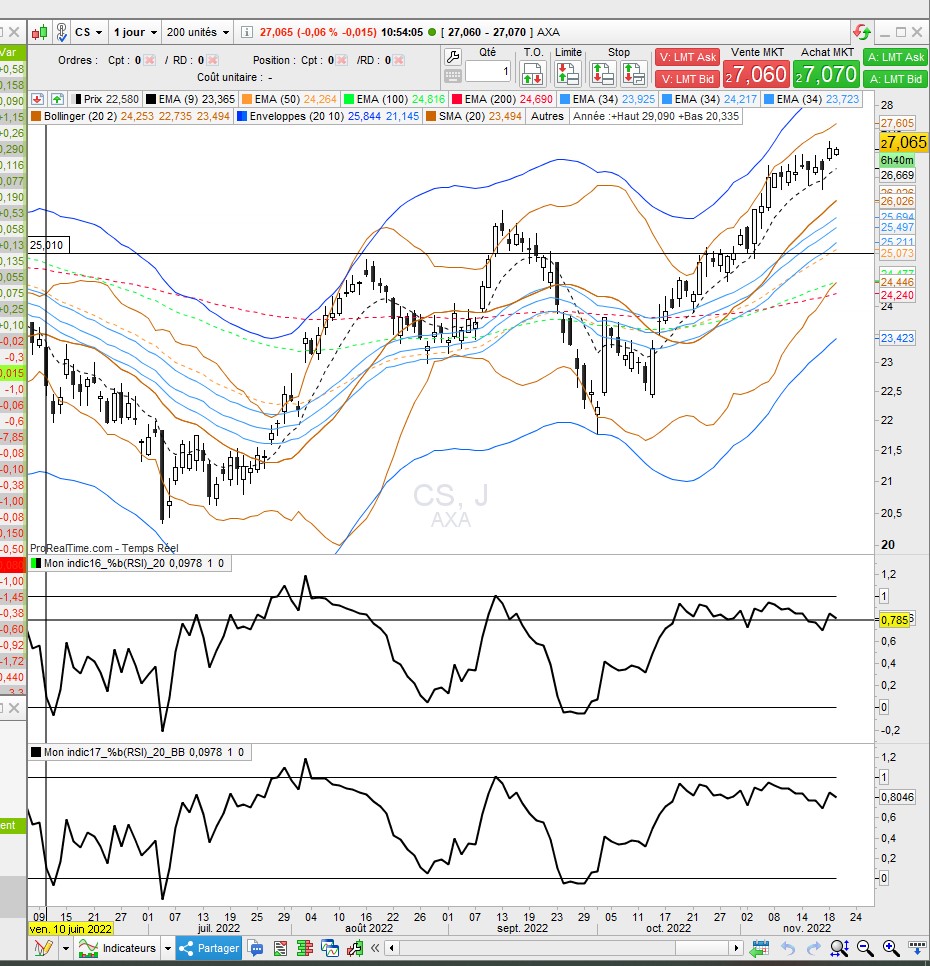This screenshot has width=930, height=966.
Task: Click the EMA (50) orange color swatch
Action: click(x=247, y=99)
